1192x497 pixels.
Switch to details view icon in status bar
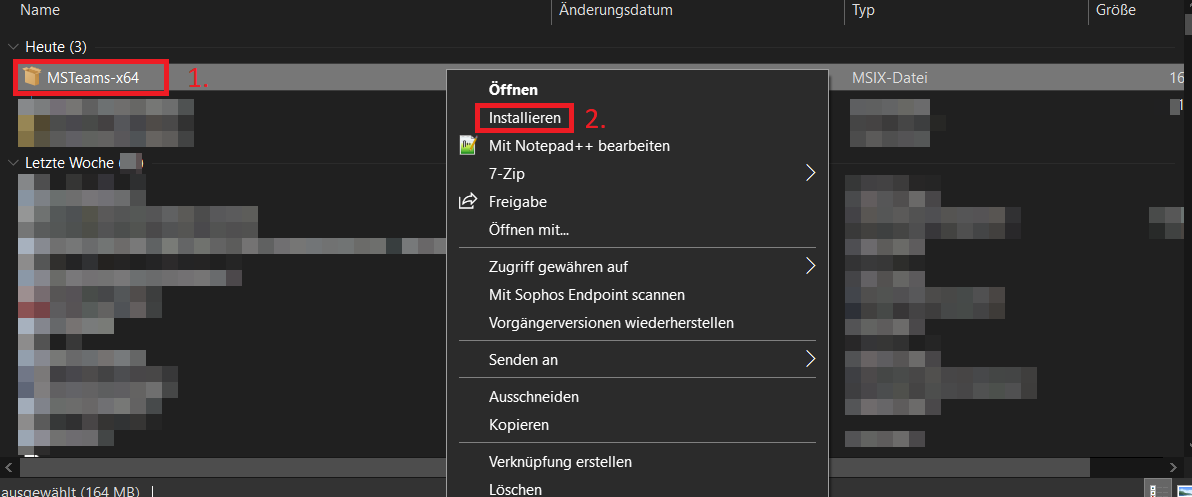1157,490
